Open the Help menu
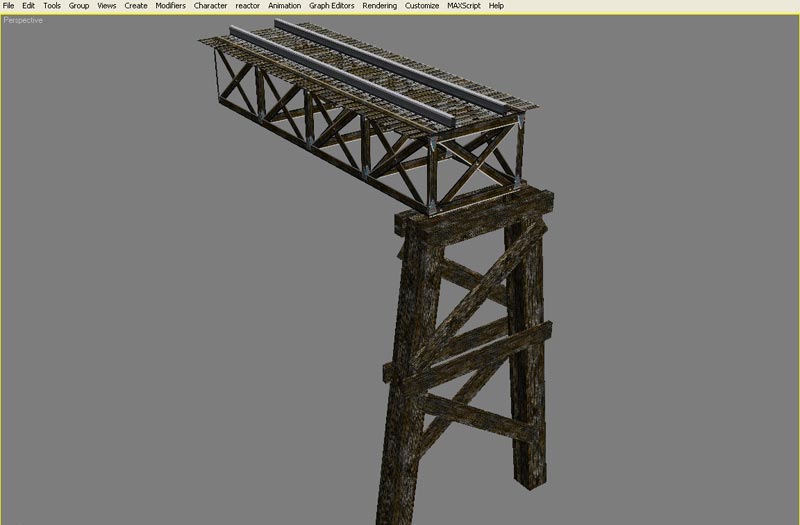 pos(496,6)
